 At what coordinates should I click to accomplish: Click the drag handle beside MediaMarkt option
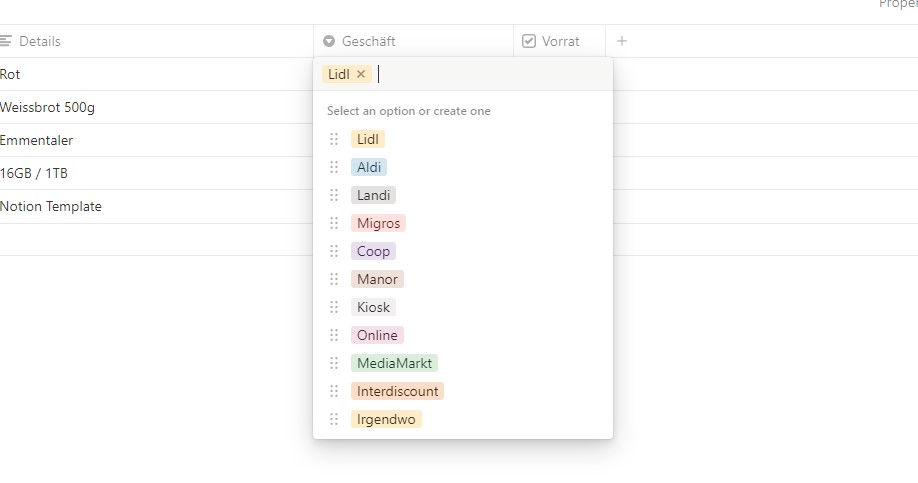[334, 363]
